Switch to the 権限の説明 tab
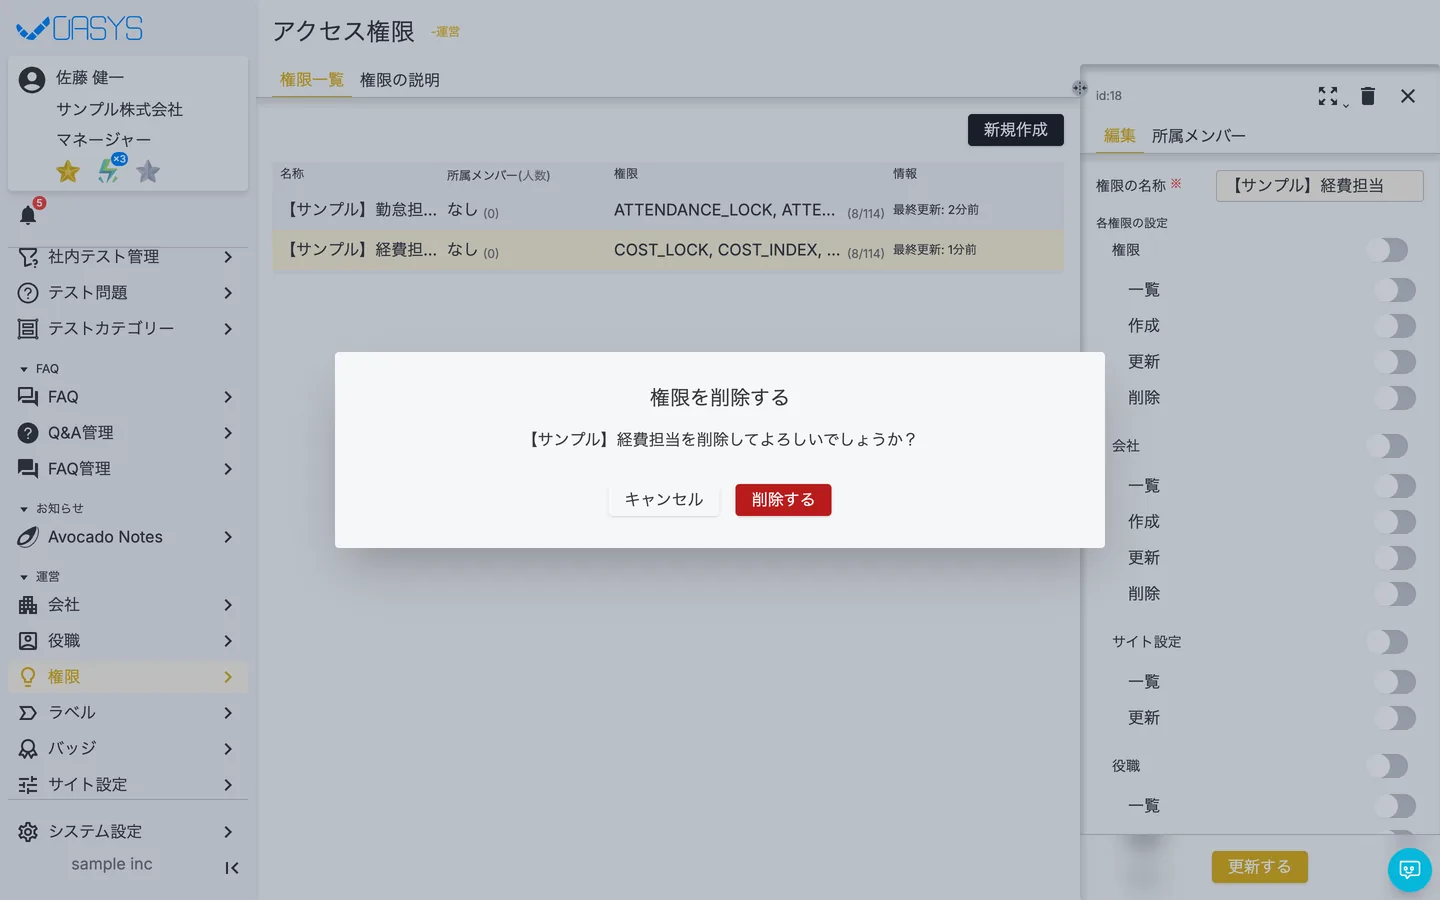The image size is (1440, 900). [400, 80]
